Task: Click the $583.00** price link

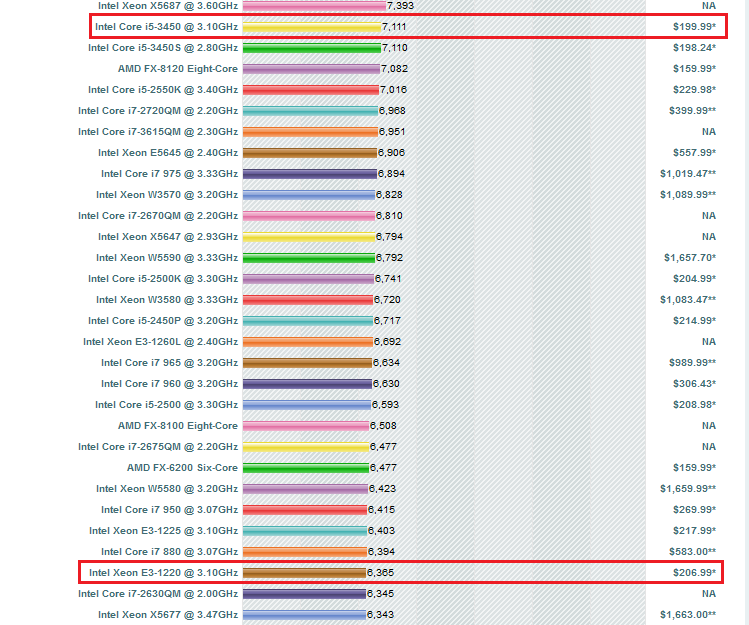Action: coord(693,552)
